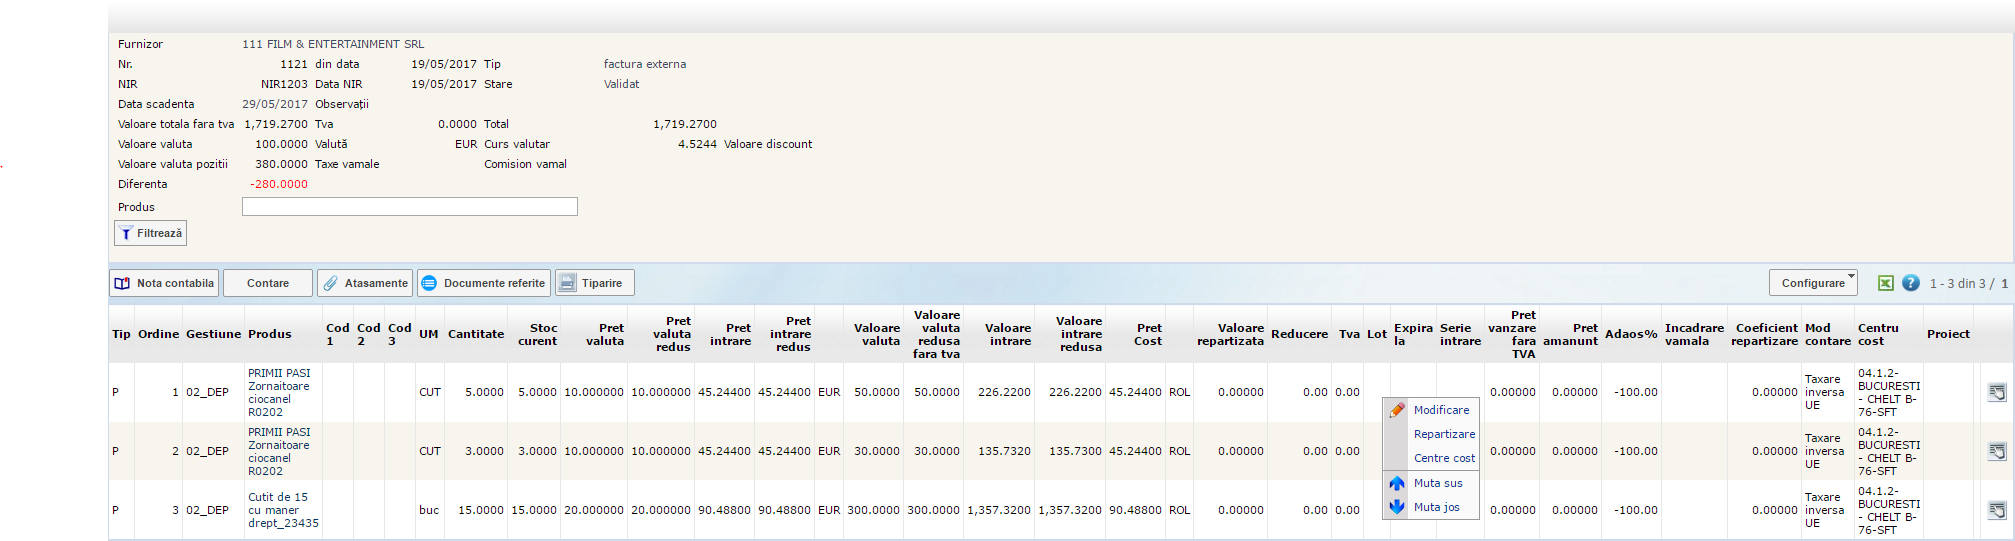Click Muta jos to move row down
This screenshot has width=2015, height=541.
[x=1436, y=507]
